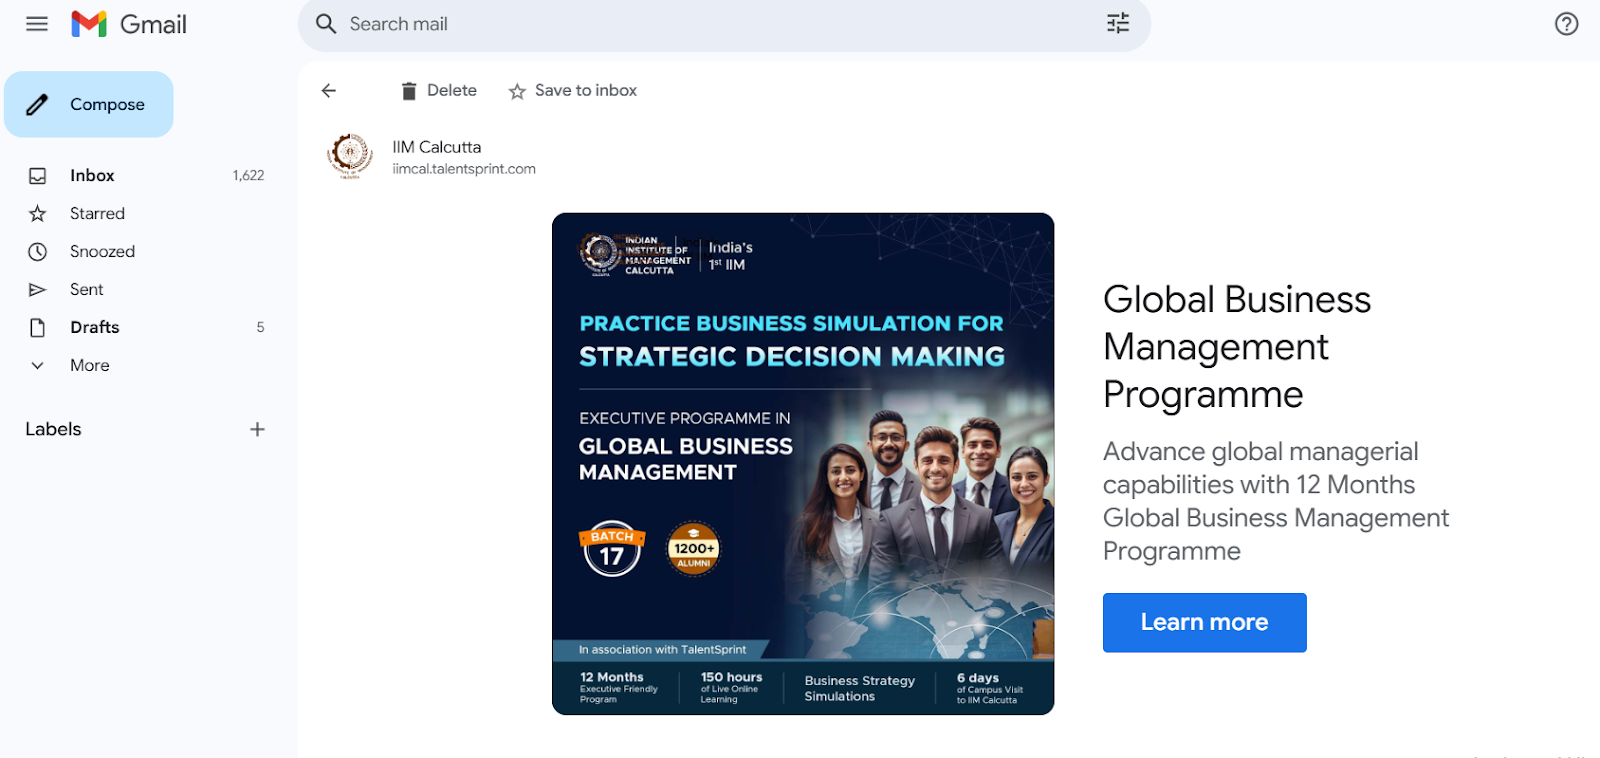Viewport: 1600px width, 758px height.
Task: Click the IIM Calcutta sender name
Action: (437, 147)
